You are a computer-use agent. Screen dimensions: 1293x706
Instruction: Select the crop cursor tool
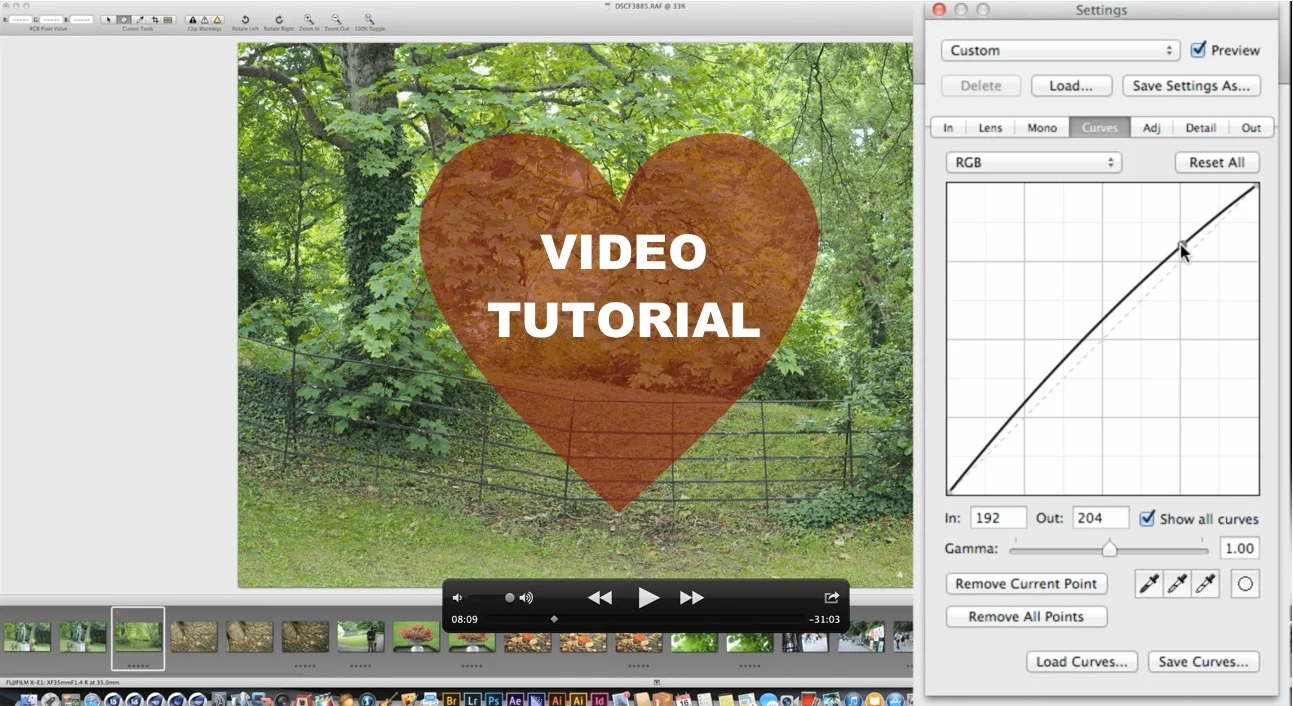156,20
